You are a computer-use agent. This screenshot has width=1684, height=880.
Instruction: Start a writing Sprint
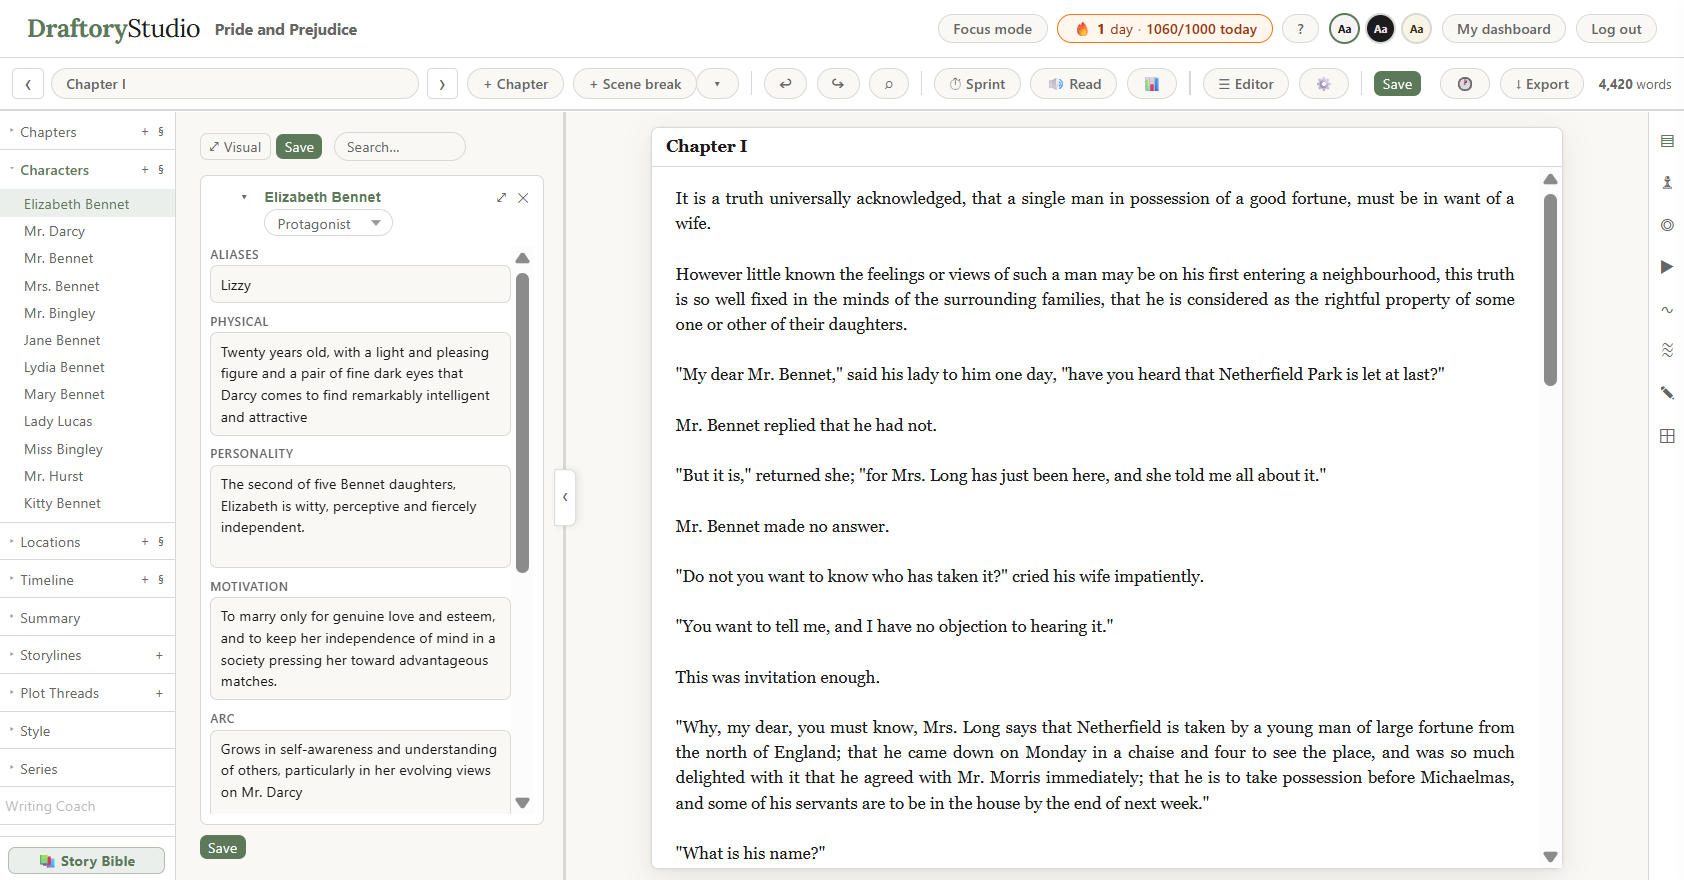tap(977, 84)
